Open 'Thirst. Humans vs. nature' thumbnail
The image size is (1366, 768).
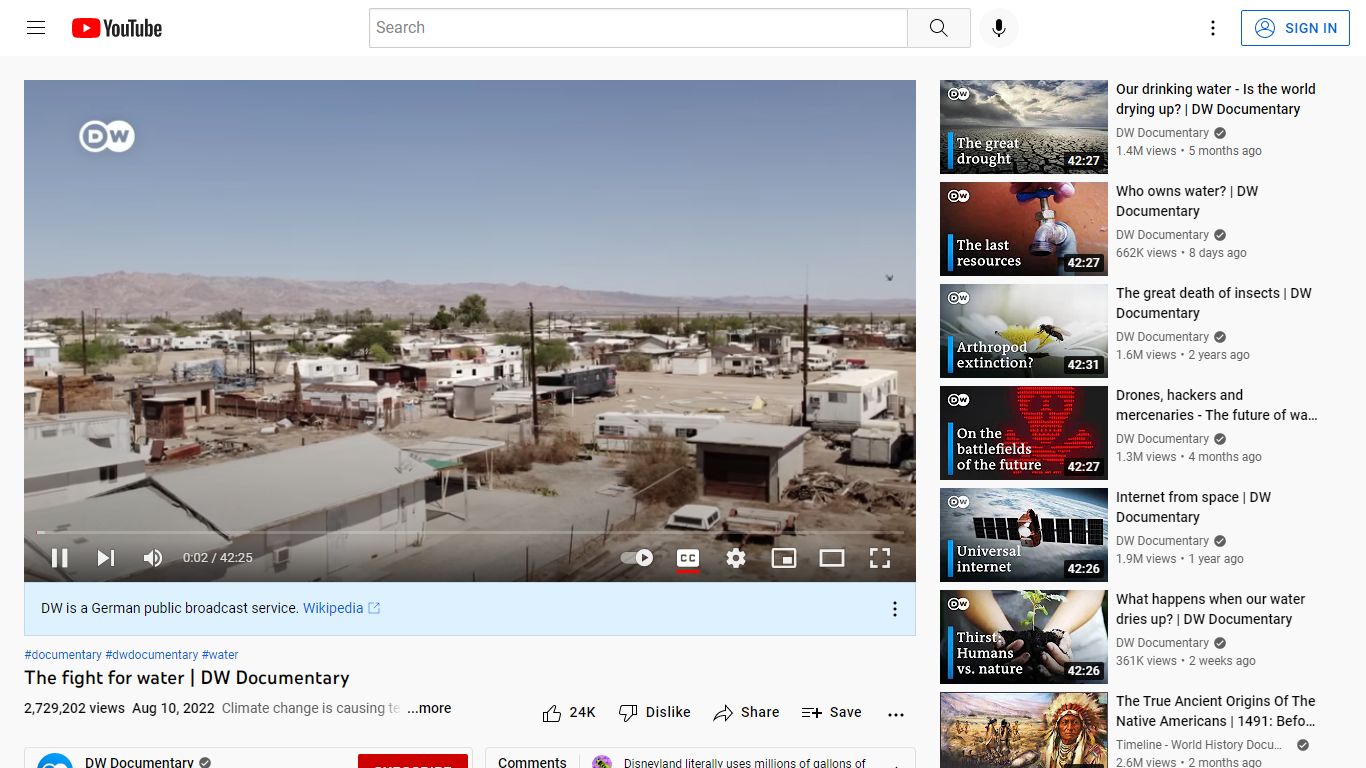(x=1024, y=637)
